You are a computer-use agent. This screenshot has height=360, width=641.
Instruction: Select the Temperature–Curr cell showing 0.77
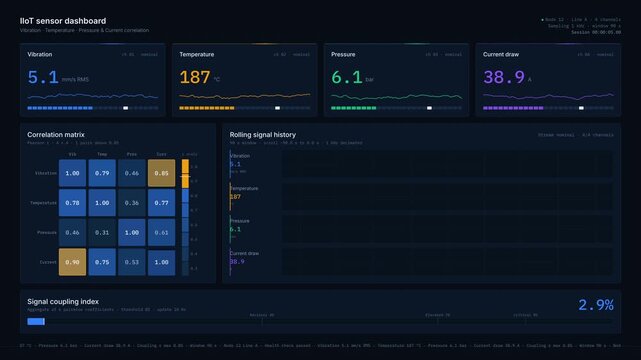[x=161, y=203]
